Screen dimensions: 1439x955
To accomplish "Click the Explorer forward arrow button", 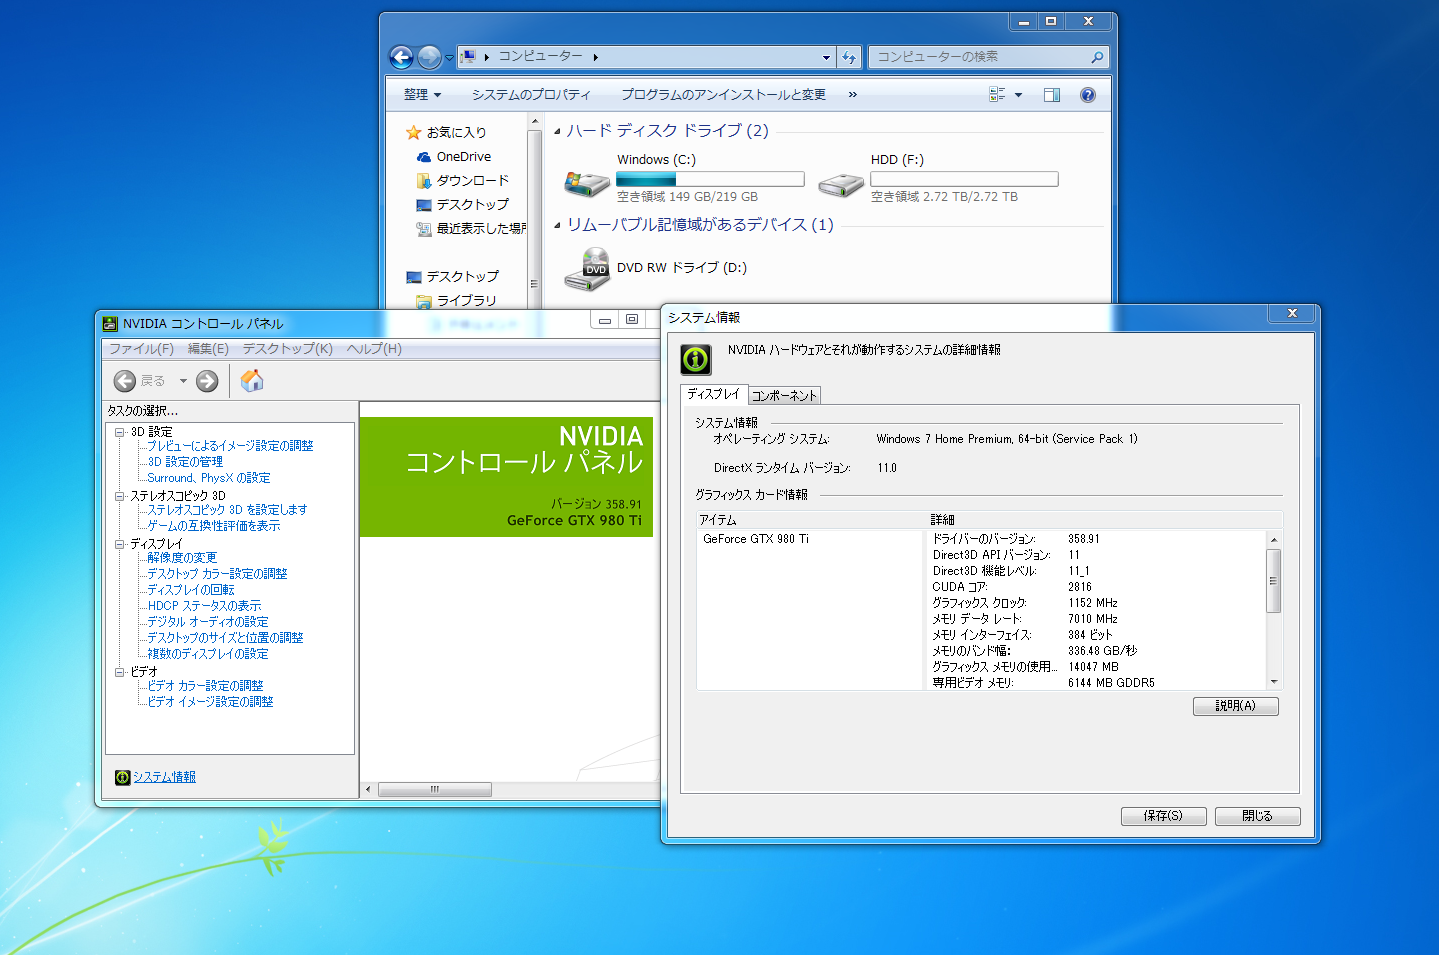I will click(x=429, y=57).
